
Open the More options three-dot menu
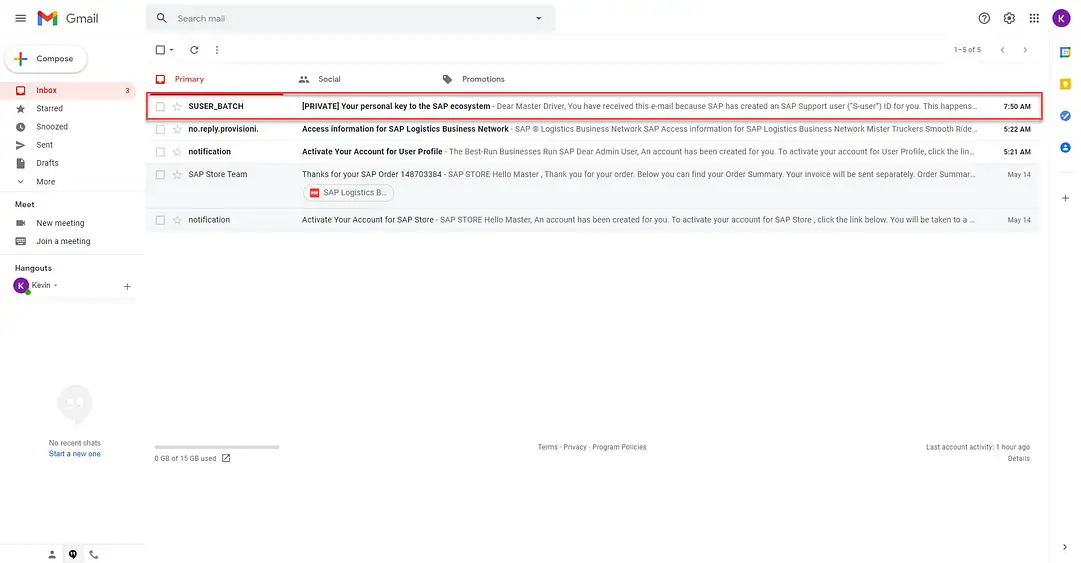[216, 50]
